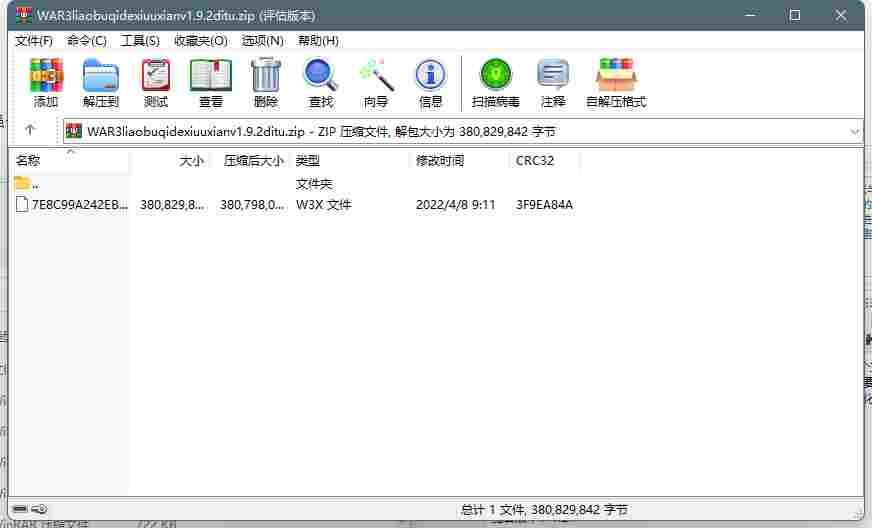Open the Commands (命令) menu
The image size is (872, 528).
[87, 41]
